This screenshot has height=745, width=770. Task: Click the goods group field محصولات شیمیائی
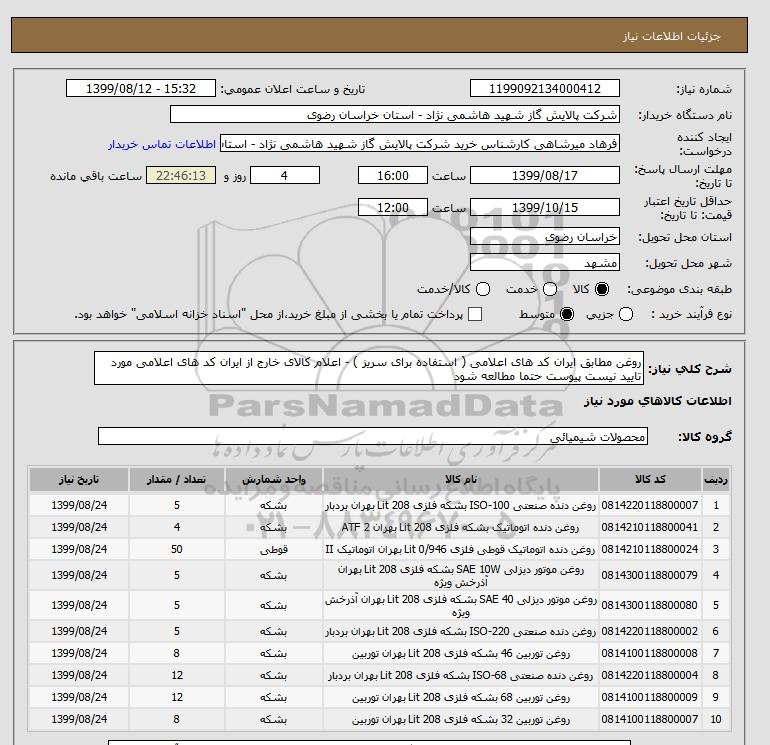pyautogui.click(x=373, y=436)
